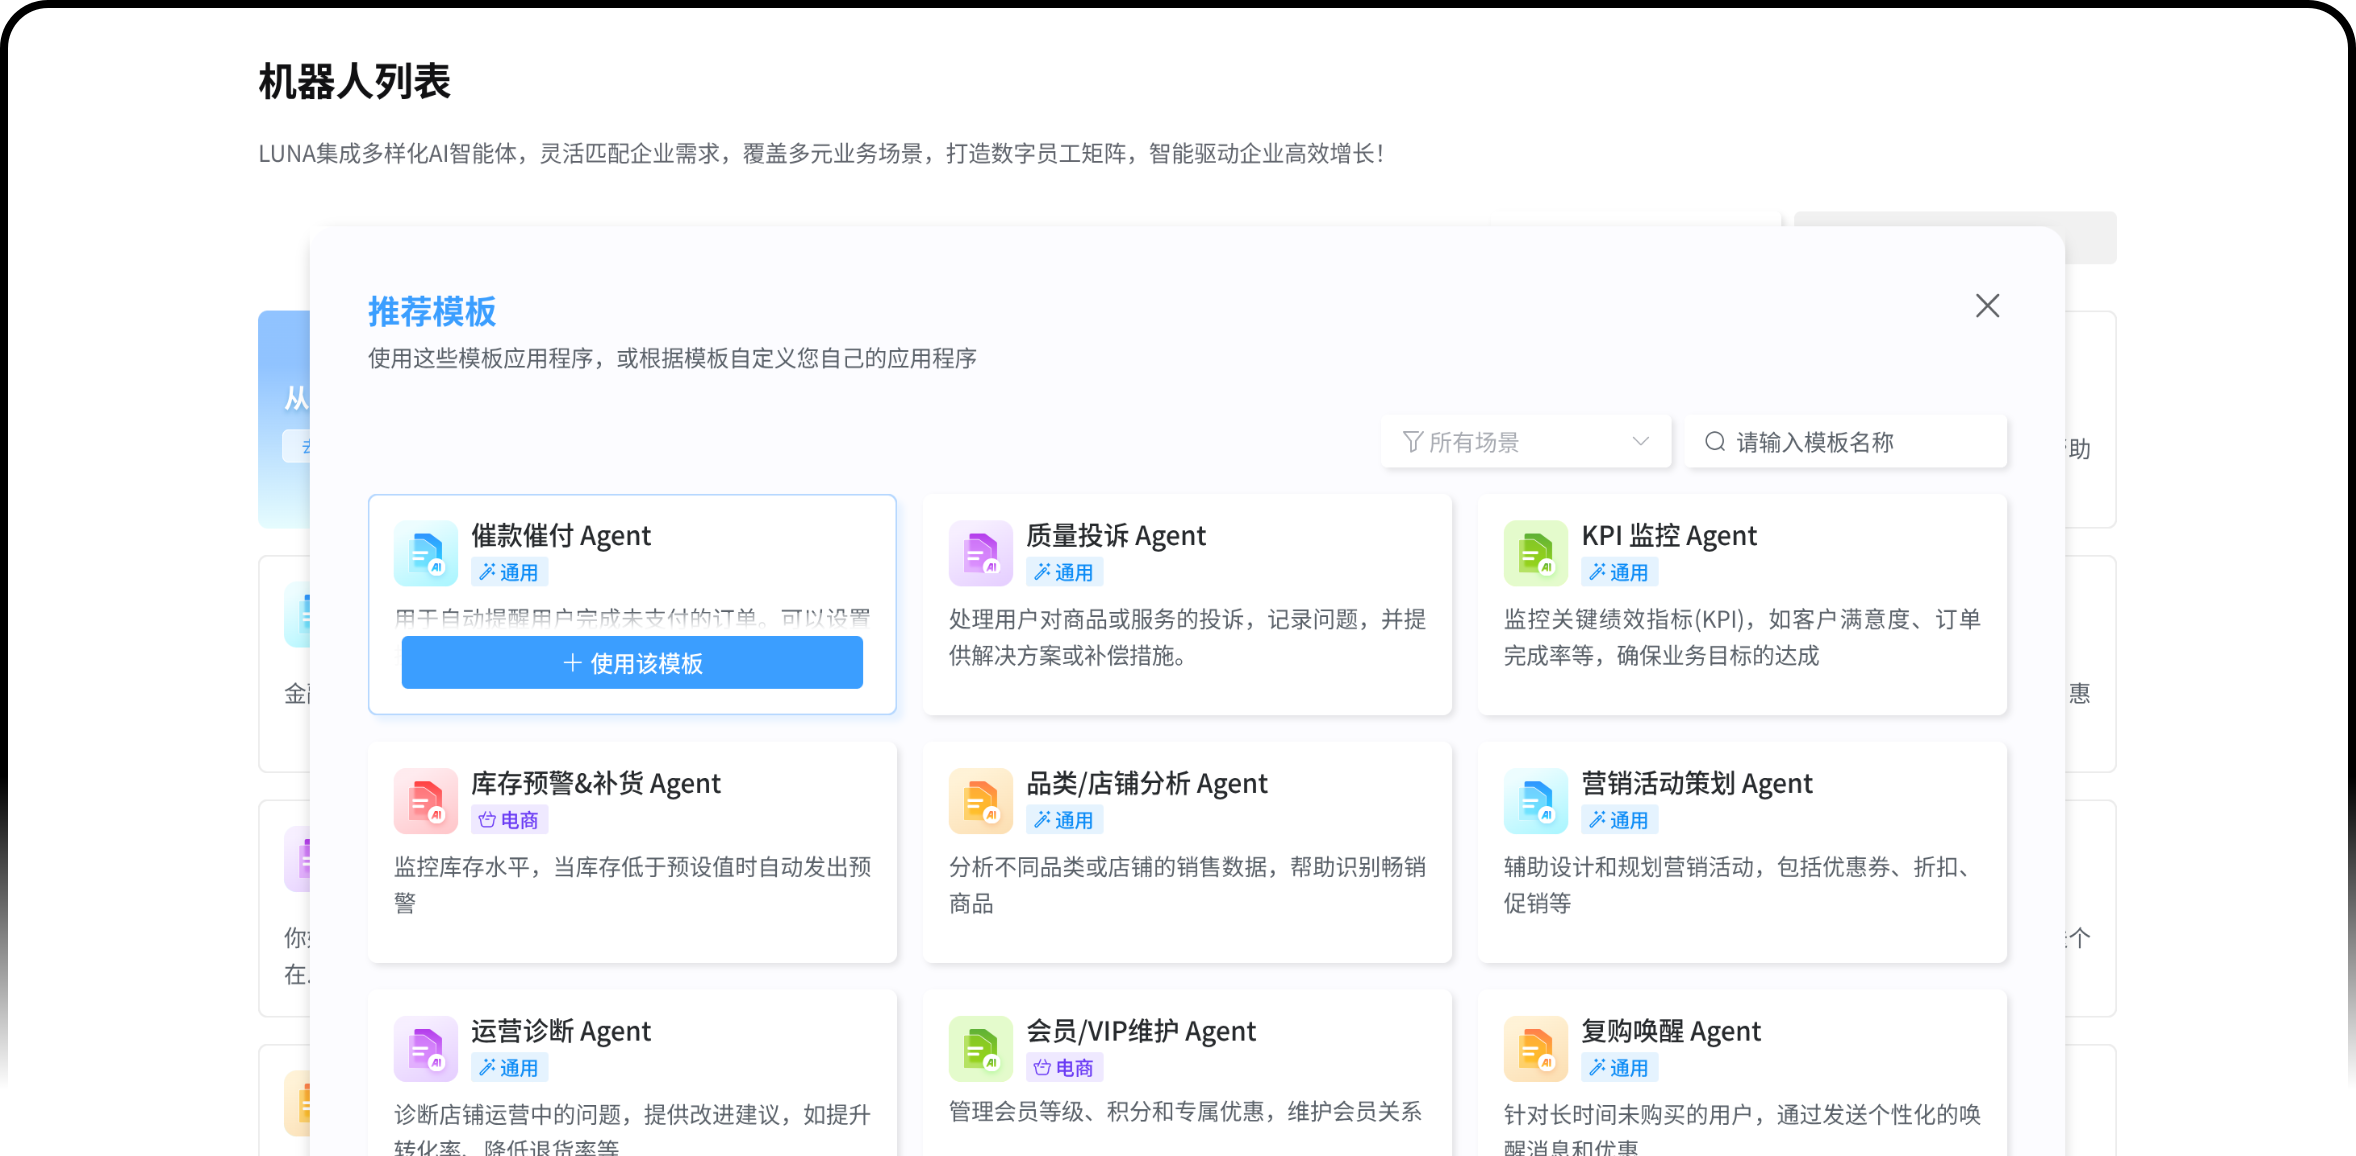The image size is (2356, 1156).
Task: Close the 推荐模板 dialog
Action: point(1987,306)
